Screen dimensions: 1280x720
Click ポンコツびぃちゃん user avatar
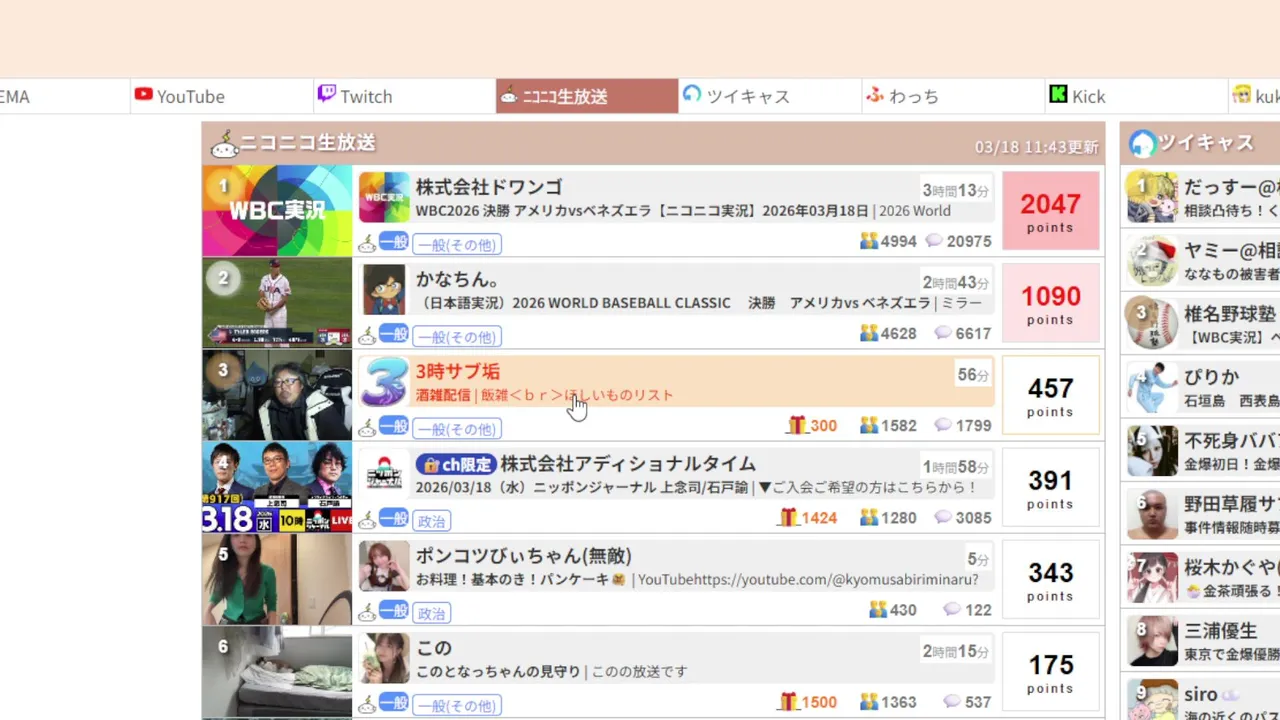(x=384, y=566)
